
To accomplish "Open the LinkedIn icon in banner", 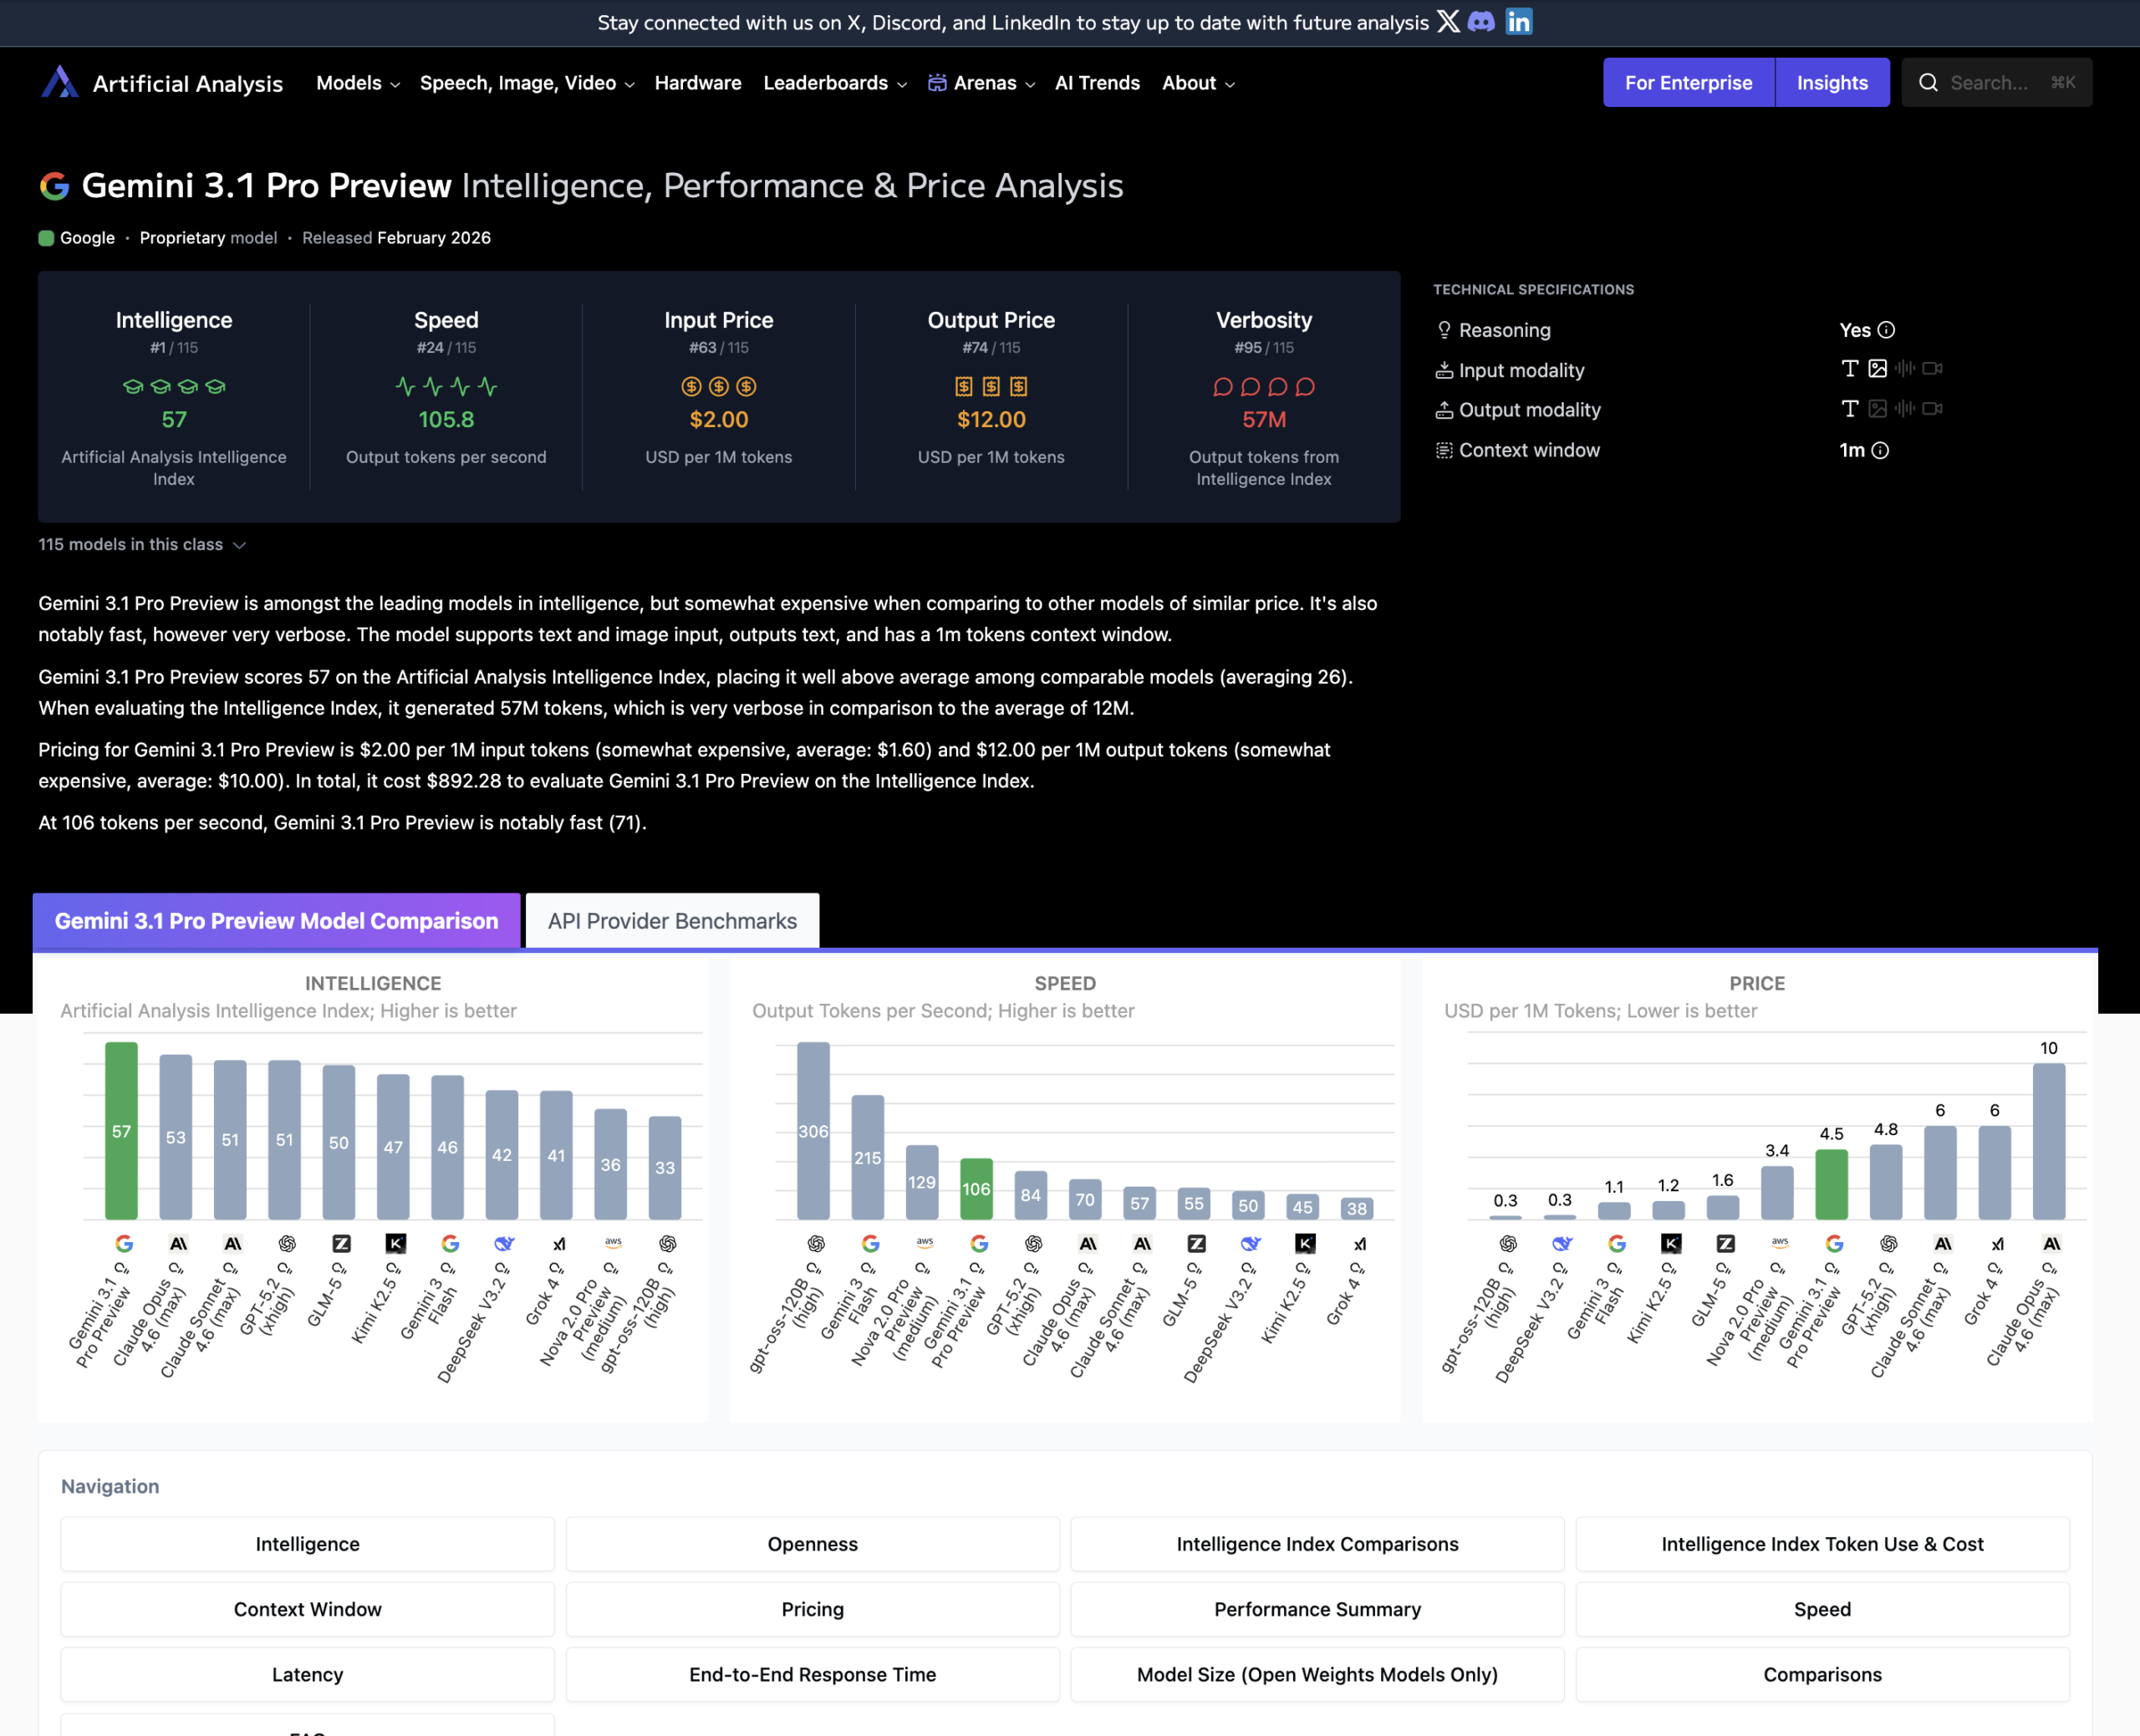I will [1518, 22].
